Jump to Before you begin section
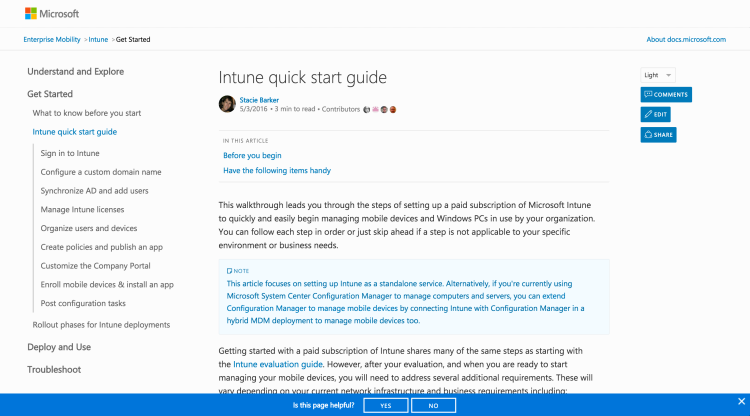Screen dimensions: 750x416 (x=252, y=155)
